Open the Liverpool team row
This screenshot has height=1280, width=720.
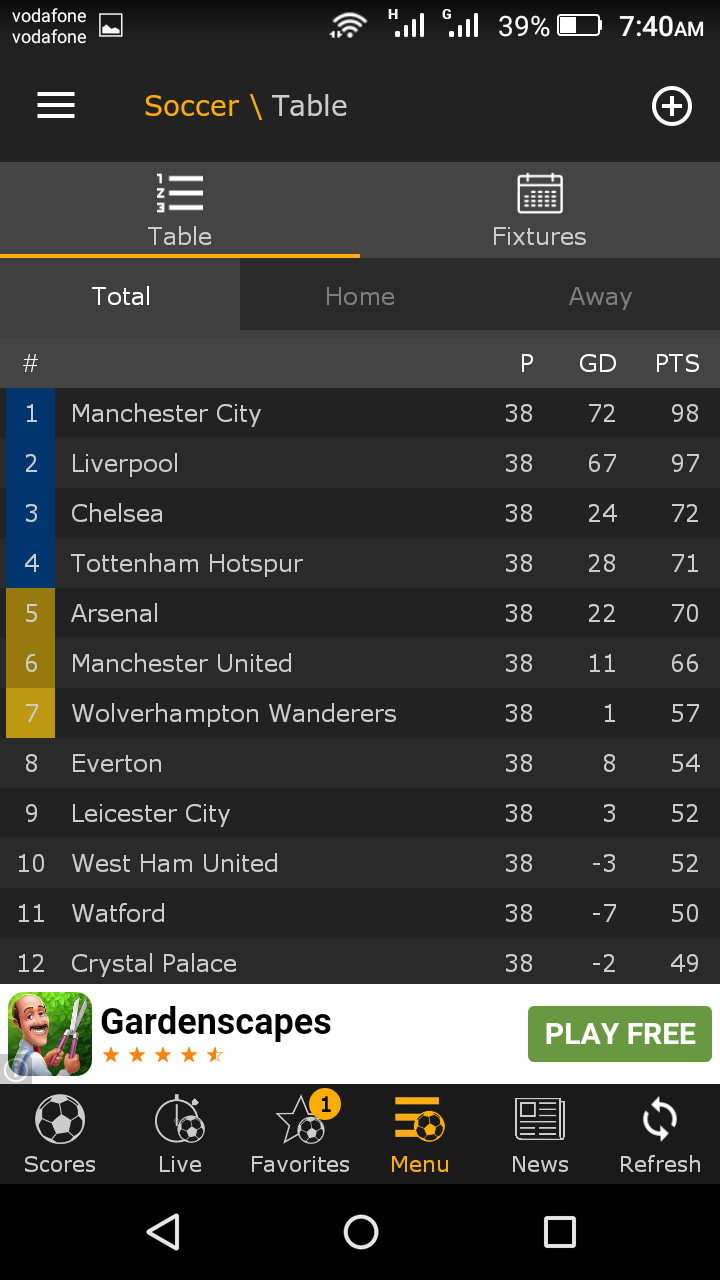(x=360, y=463)
